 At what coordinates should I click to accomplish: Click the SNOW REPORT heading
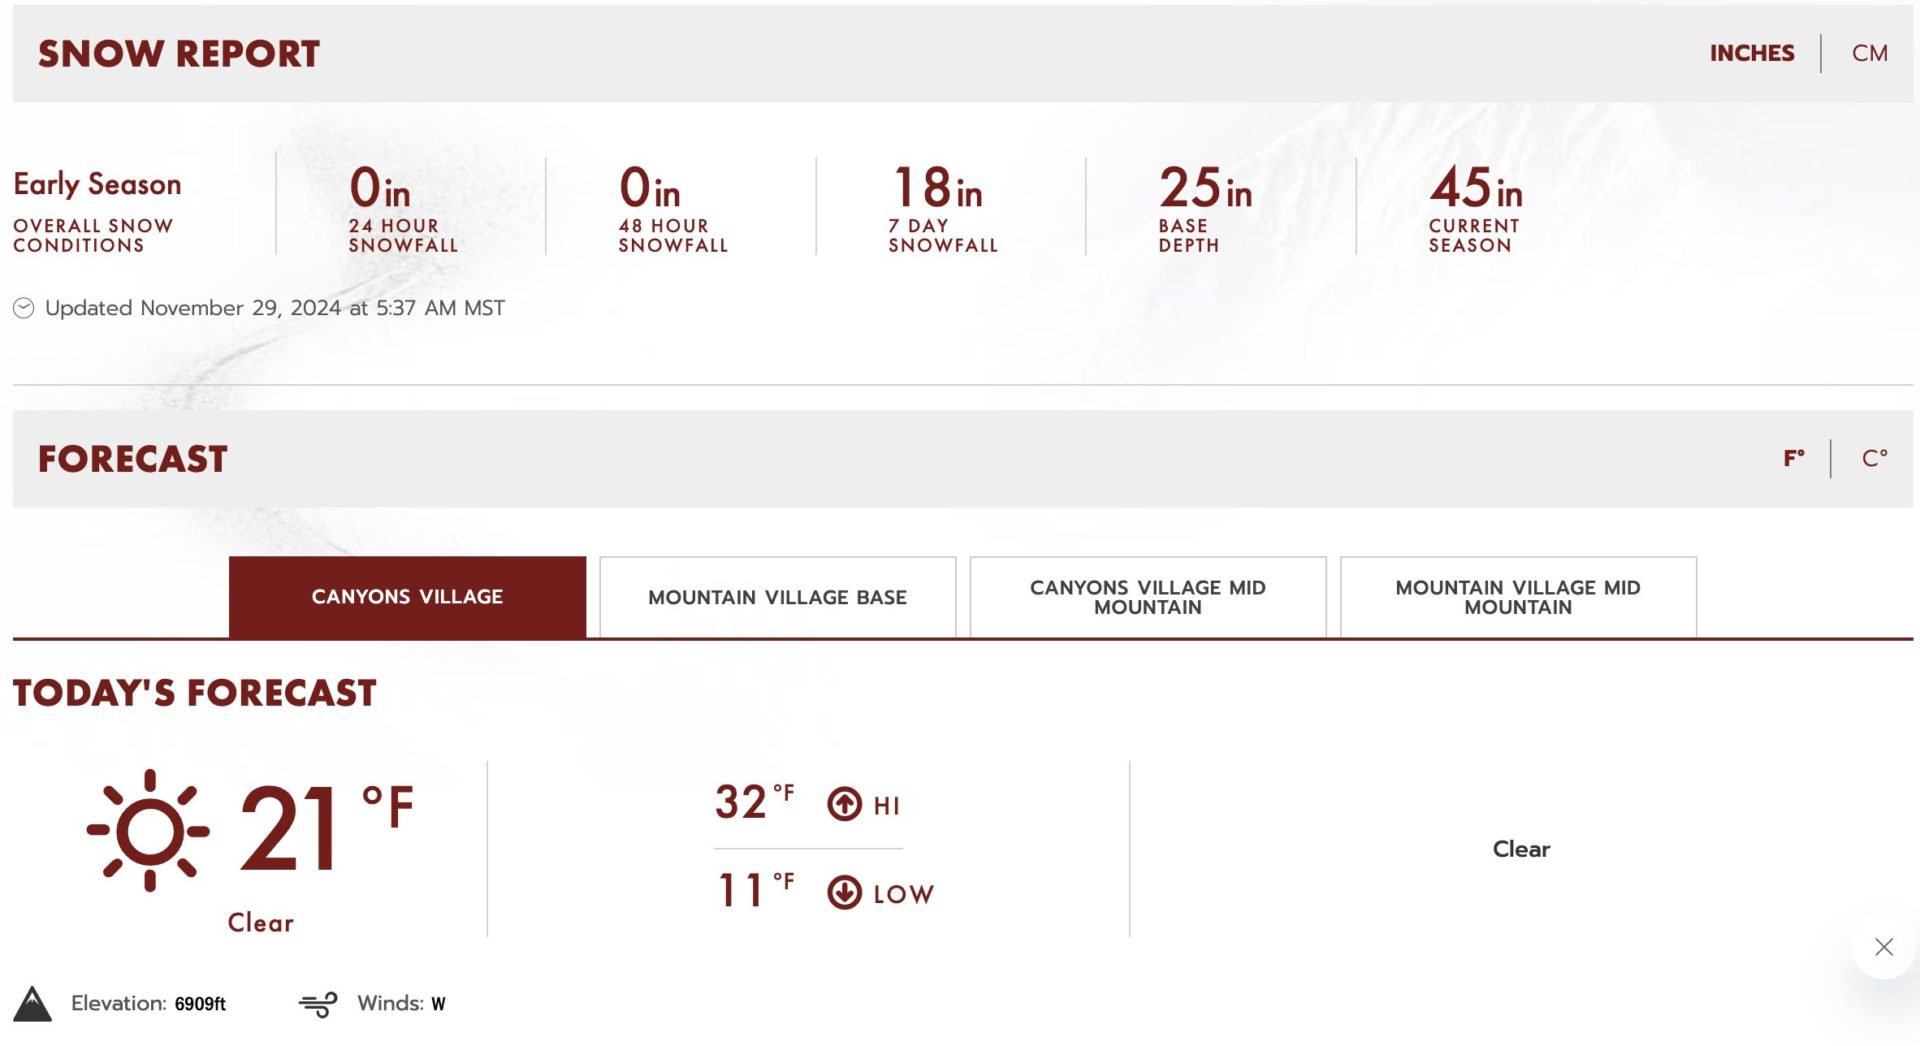[x=179, y=54]
